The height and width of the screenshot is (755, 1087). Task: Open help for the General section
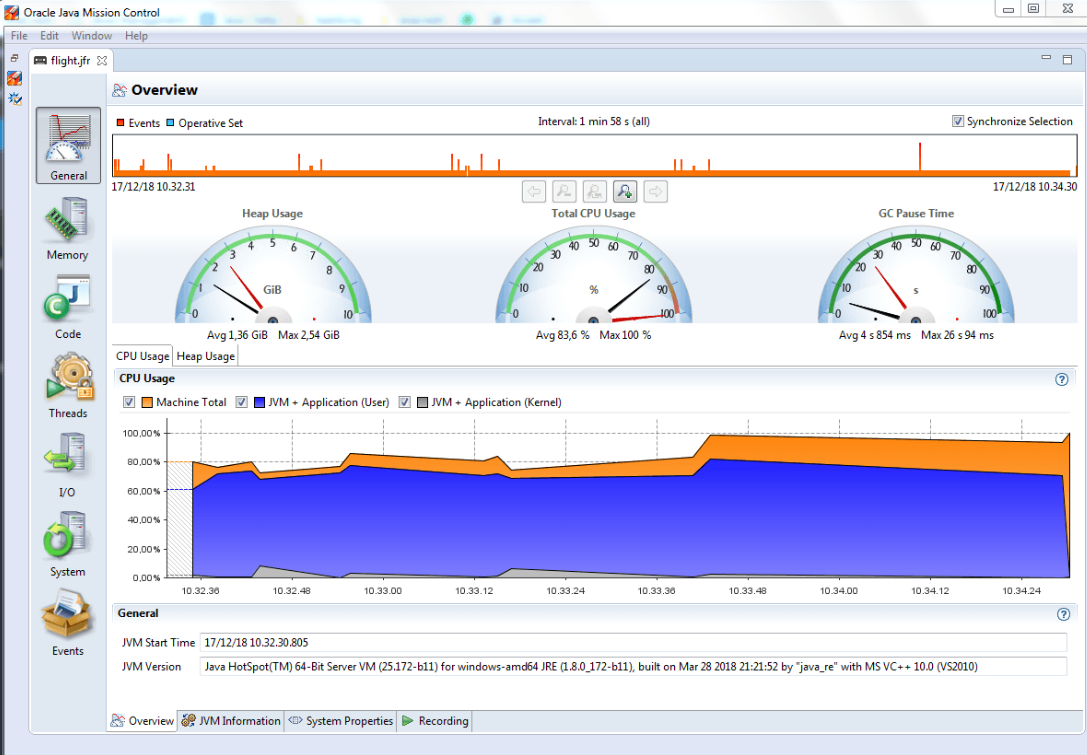click(1063, 614)
